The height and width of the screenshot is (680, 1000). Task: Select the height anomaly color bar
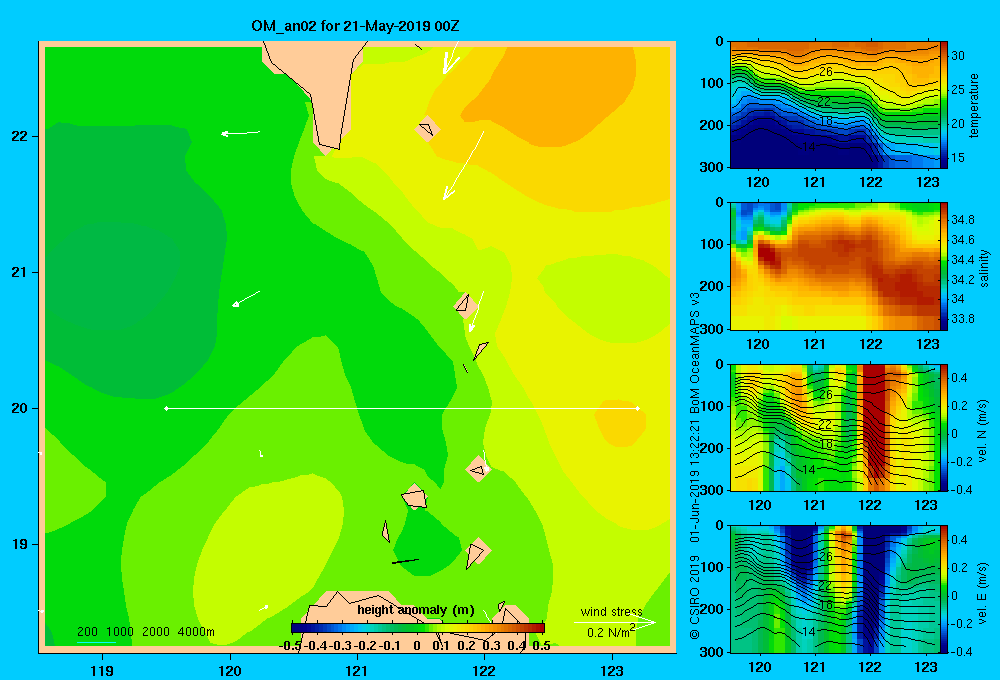click(x=418, y=628)
